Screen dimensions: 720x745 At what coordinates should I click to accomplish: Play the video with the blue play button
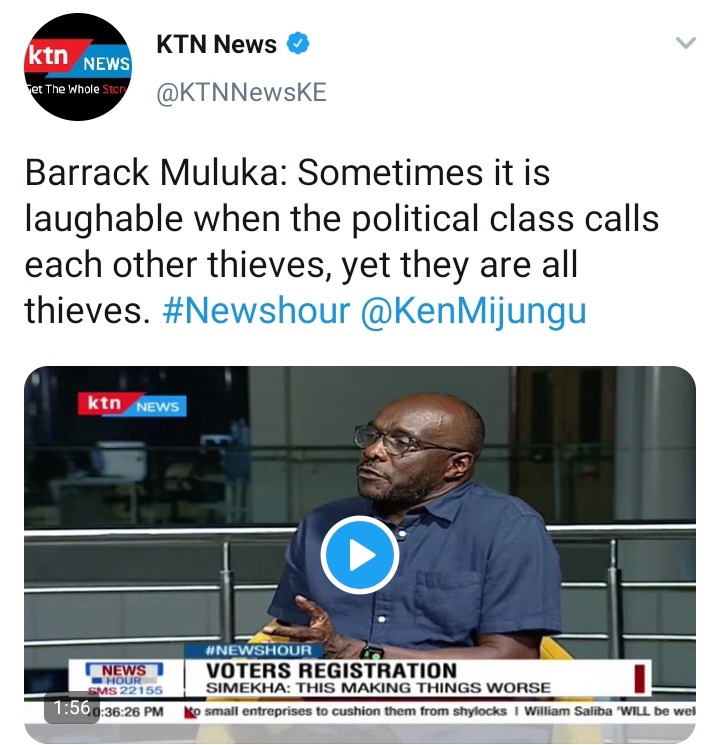pos(360,554)
